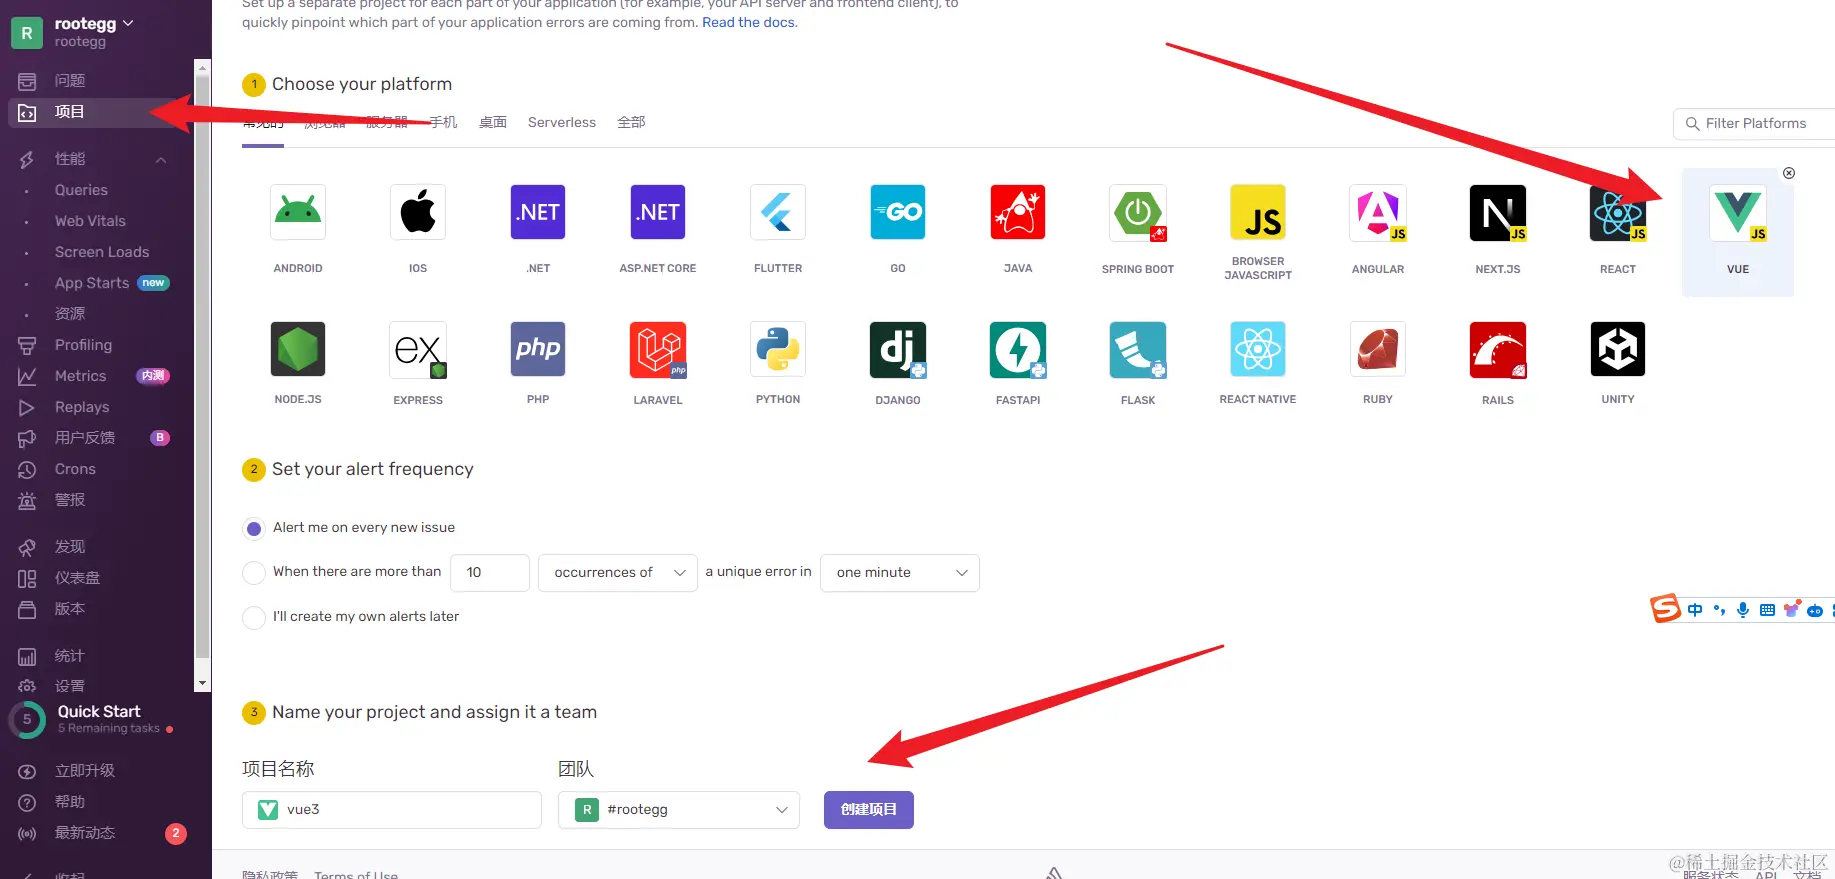1835x879 pixels.
Task: Collapse the 性能 sidebar section
Action: click(x=161, y=160)
